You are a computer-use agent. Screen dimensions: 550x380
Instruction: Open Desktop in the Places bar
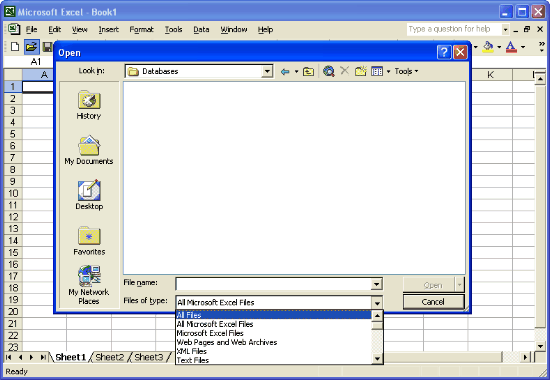[x=89, y=195]
